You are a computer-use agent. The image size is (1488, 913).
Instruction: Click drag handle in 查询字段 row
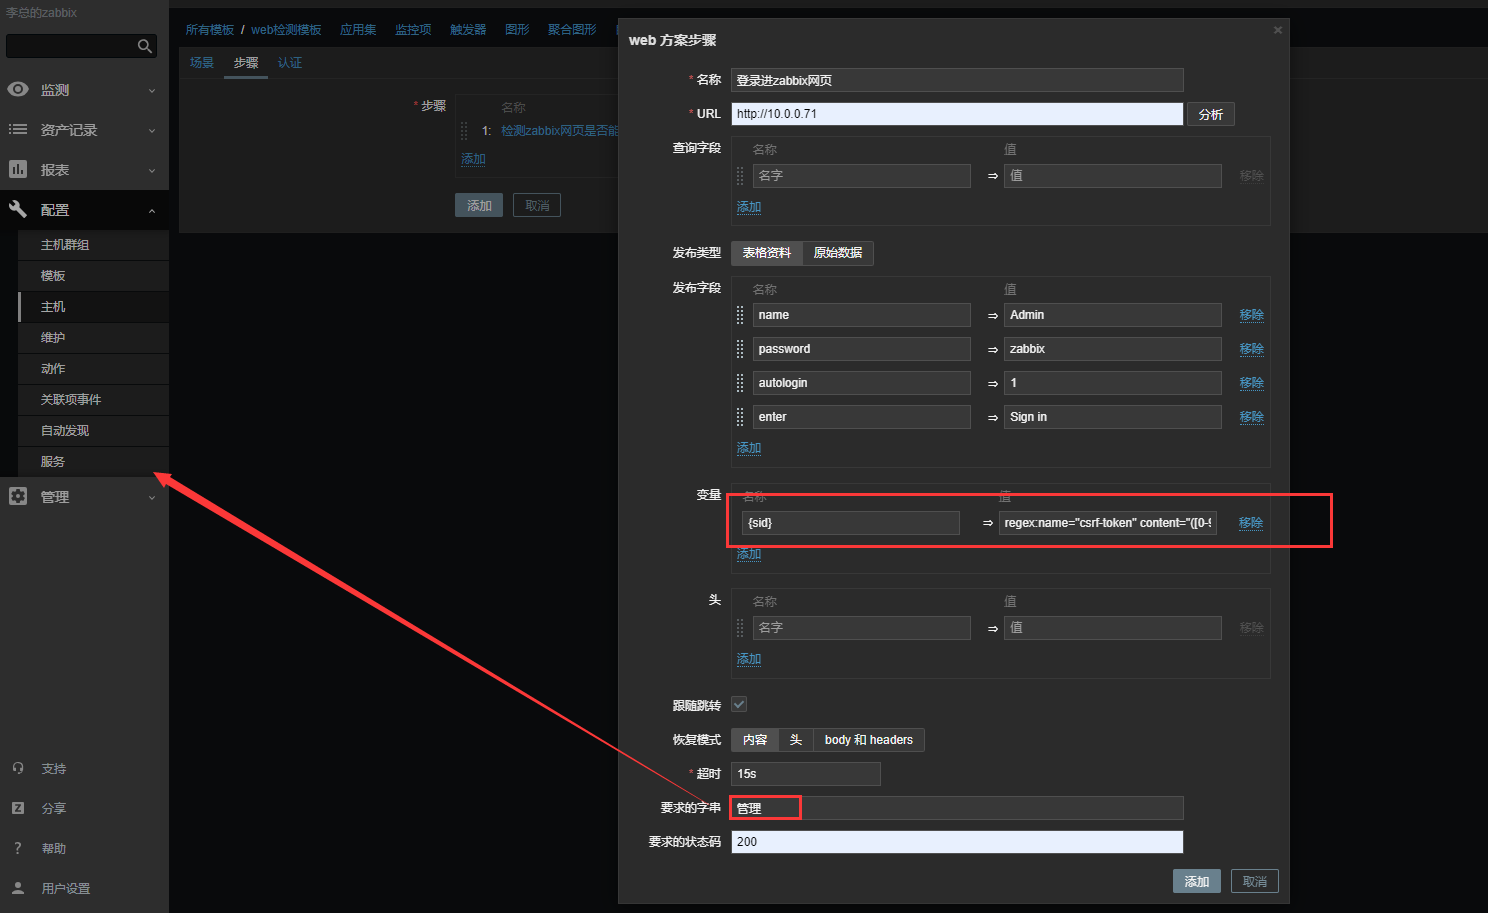coord(740,176)
